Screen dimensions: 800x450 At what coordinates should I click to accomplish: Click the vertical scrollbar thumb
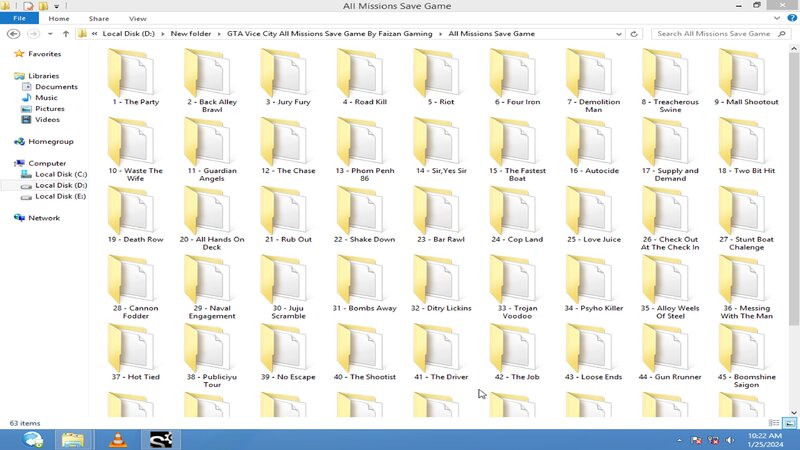point(793,189)
